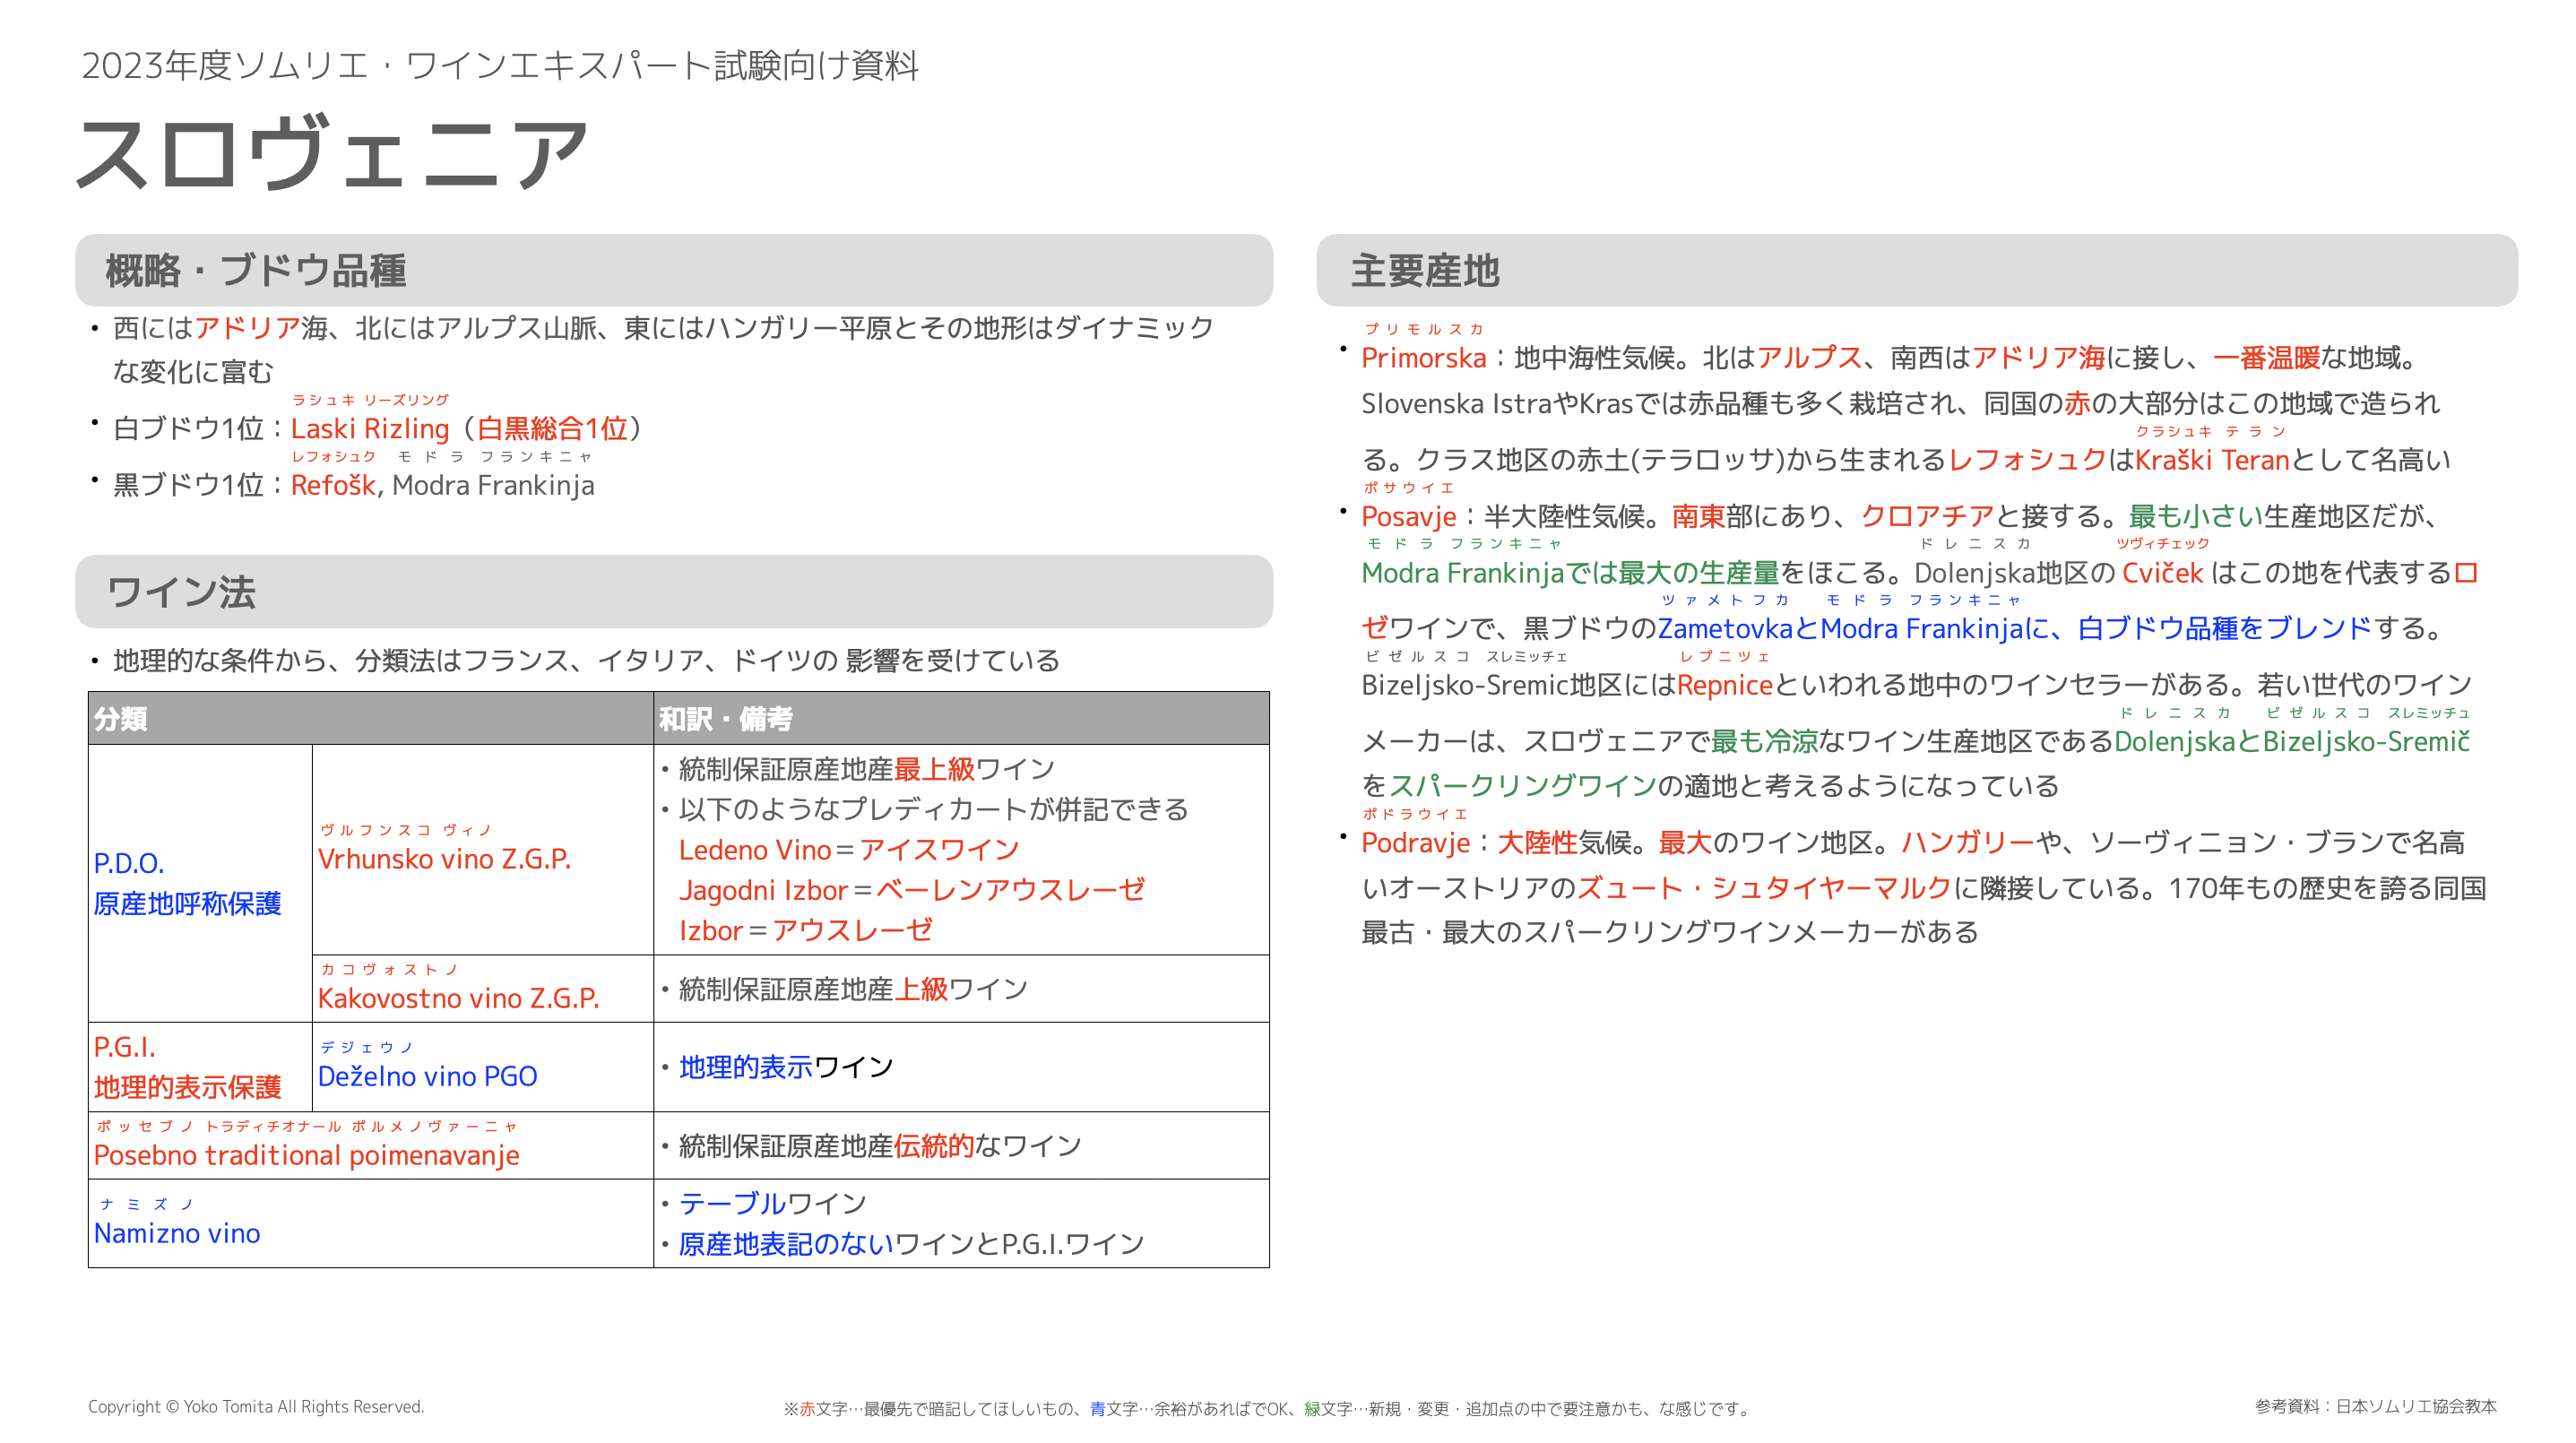Click the Zametovka grape name
Screen dimensions: 2576x1443
(1724, 628)
